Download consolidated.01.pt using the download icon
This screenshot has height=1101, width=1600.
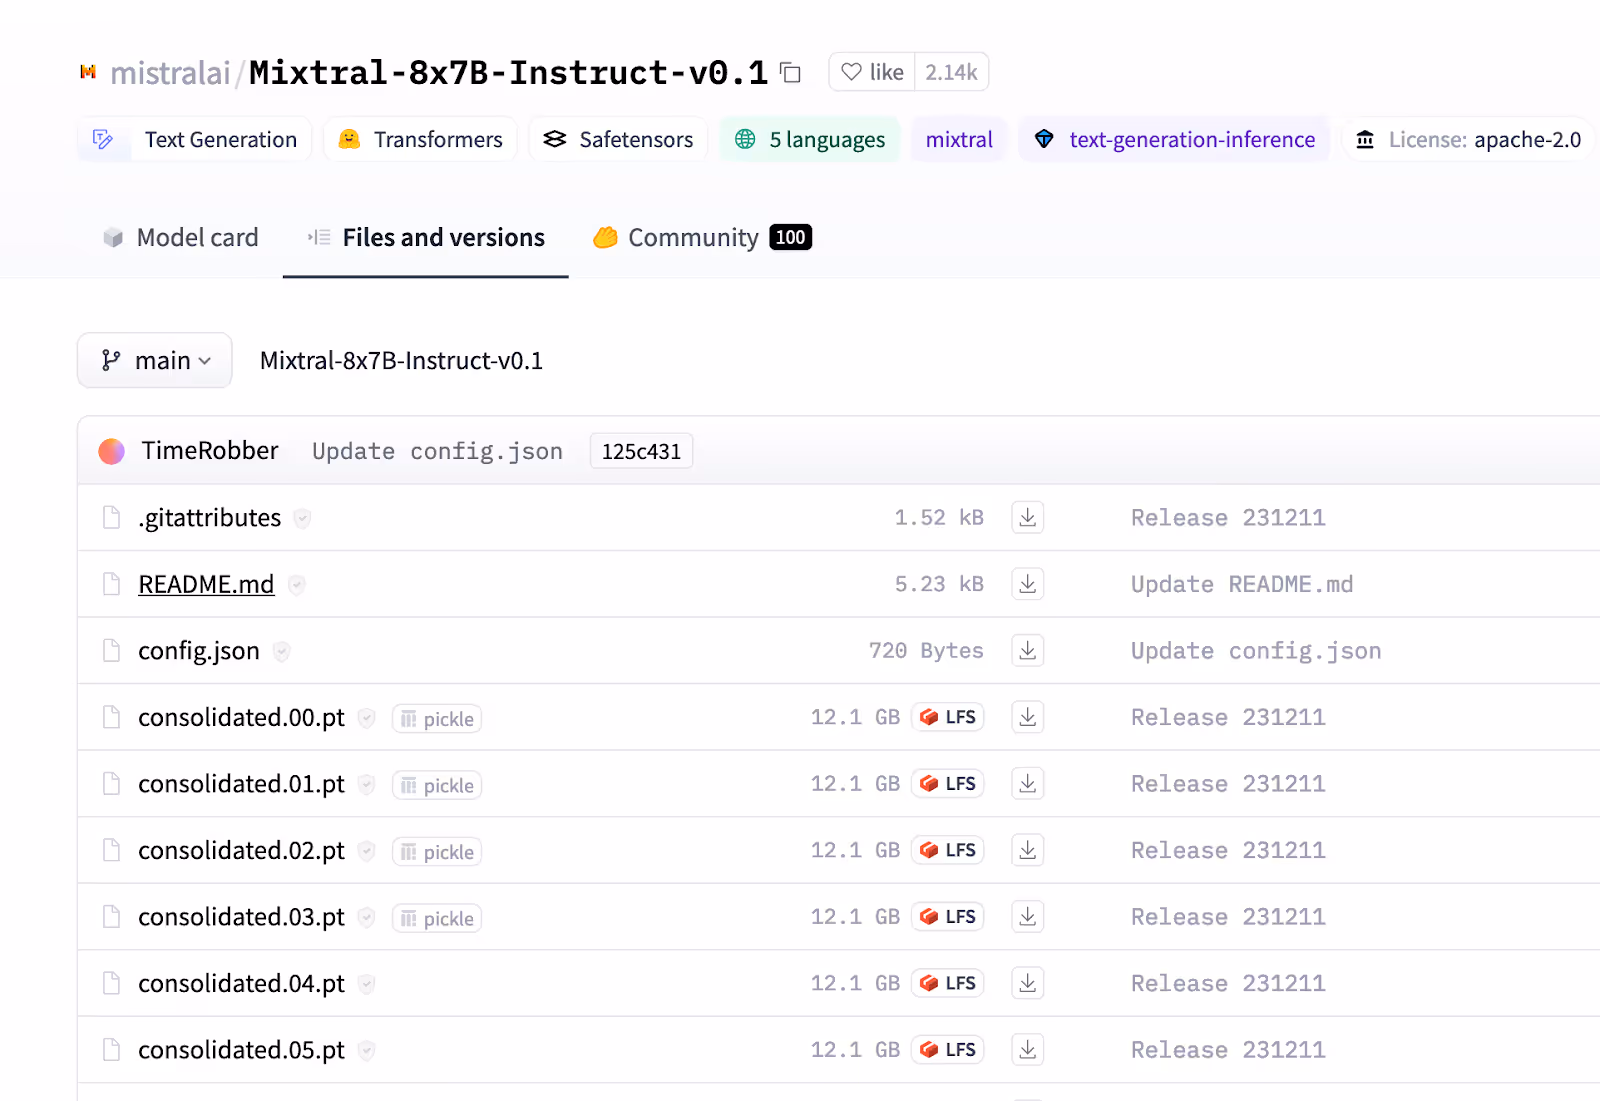tap(1027, 783)
